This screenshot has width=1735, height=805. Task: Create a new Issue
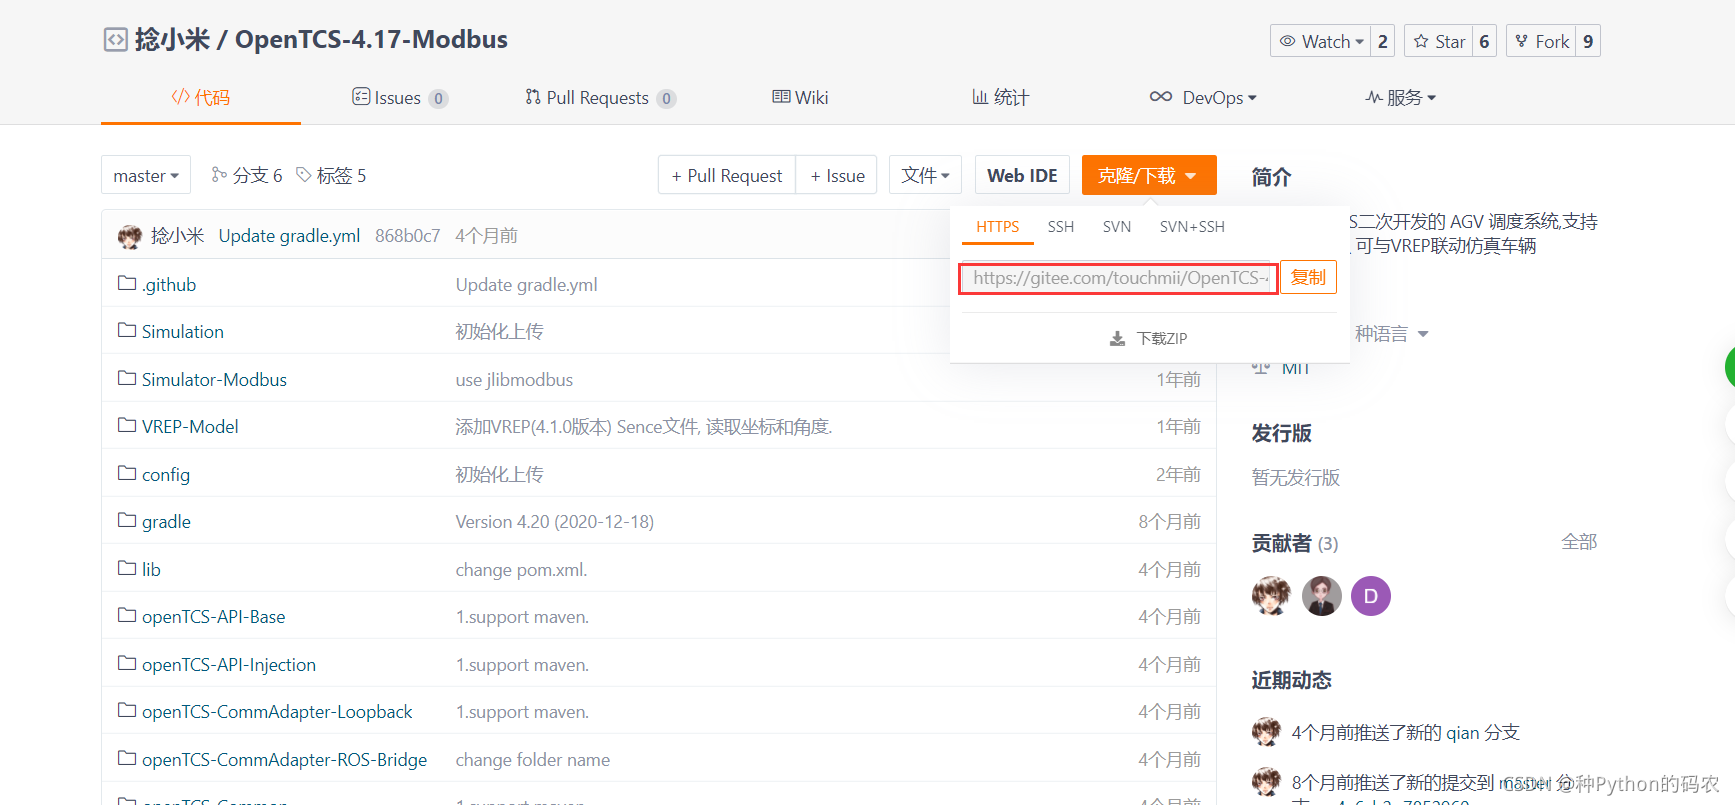click(x=837, y=175)
